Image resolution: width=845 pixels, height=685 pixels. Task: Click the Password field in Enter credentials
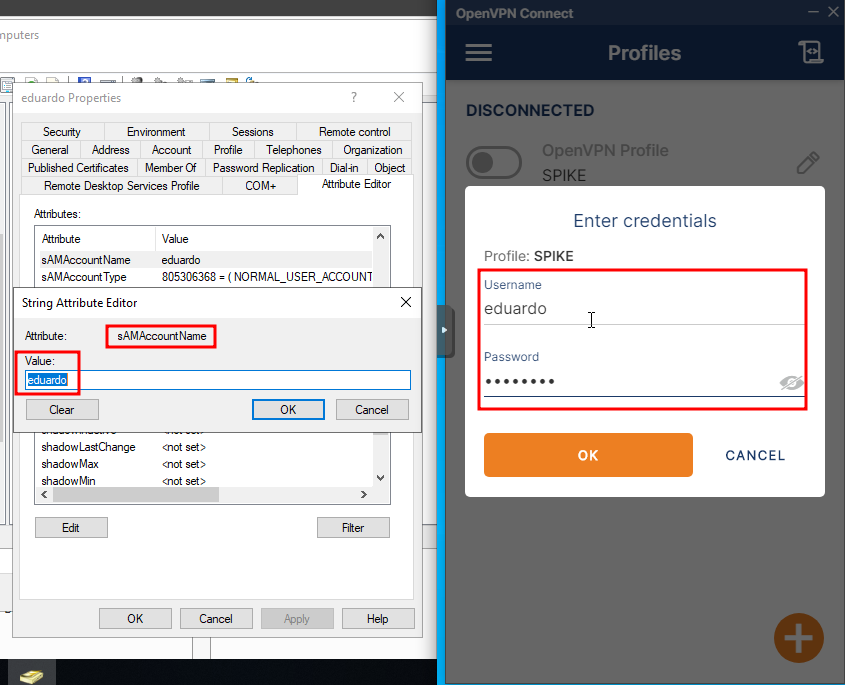[x=631, y=382]
